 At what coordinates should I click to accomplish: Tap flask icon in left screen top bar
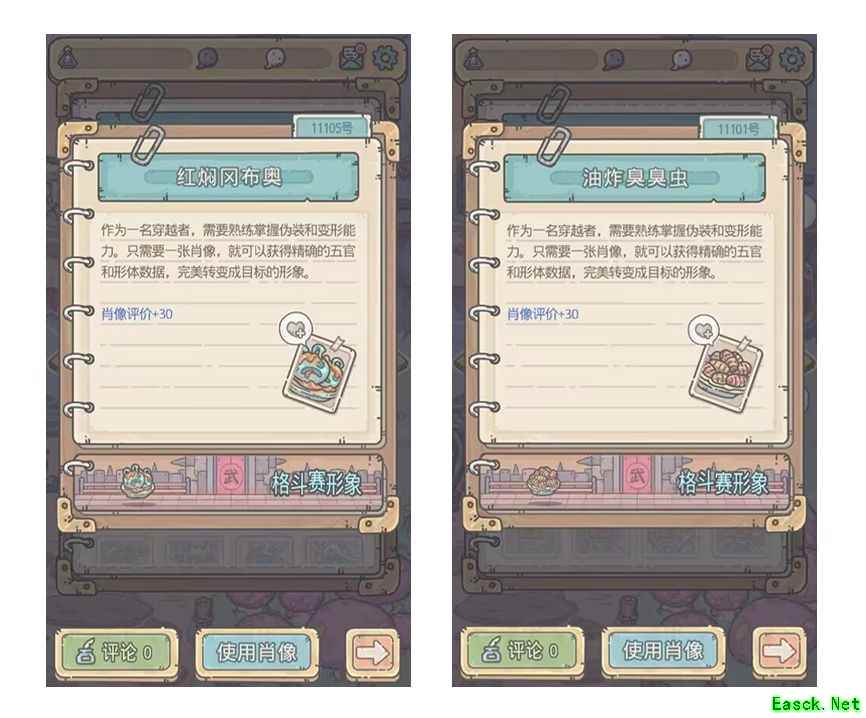67,56
